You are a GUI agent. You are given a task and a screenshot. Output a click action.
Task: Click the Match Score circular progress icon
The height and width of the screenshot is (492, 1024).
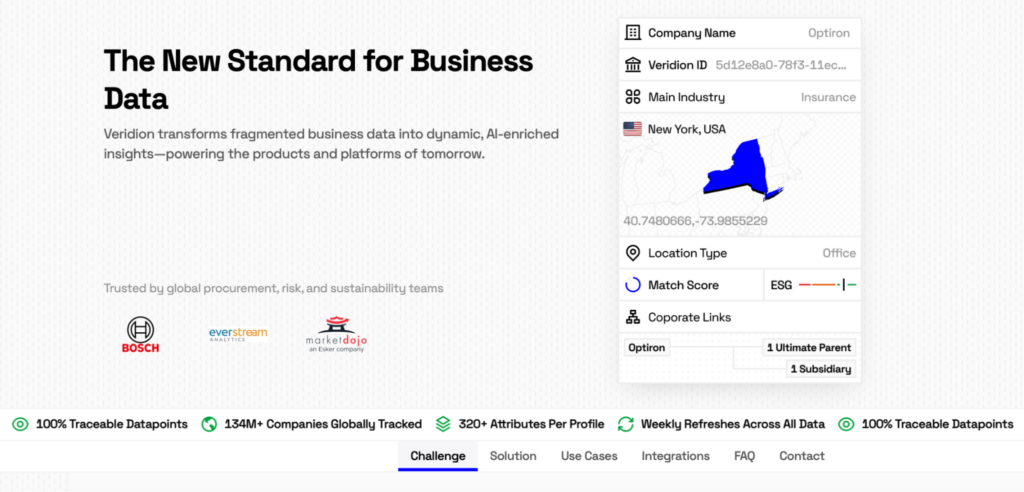[632, 285]
